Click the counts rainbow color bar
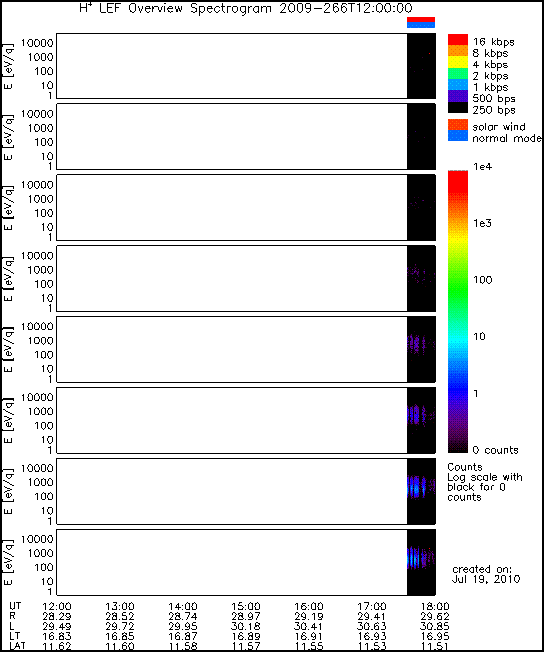This screenshot has width=544, height=652. point(458,311)
